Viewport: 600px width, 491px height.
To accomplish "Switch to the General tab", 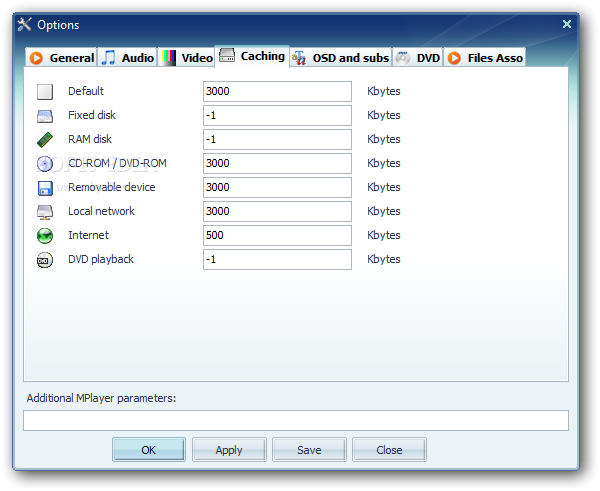I will pyautogui.click(x=61, y=58).
